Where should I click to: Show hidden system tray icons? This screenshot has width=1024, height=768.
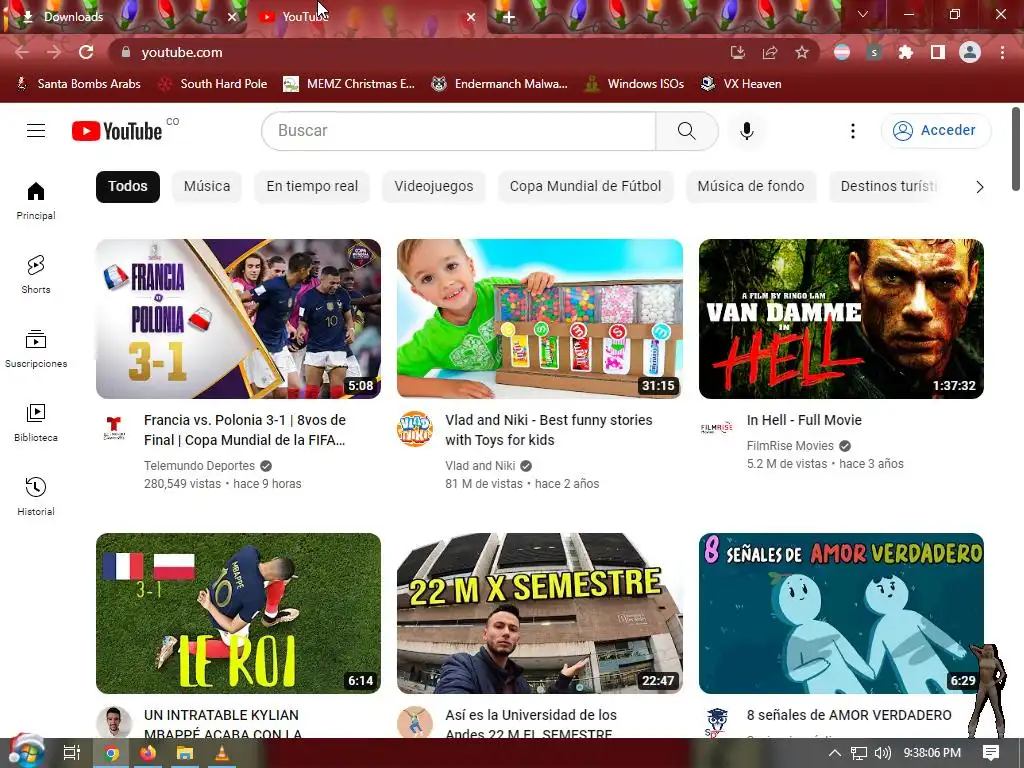[835, 753]
